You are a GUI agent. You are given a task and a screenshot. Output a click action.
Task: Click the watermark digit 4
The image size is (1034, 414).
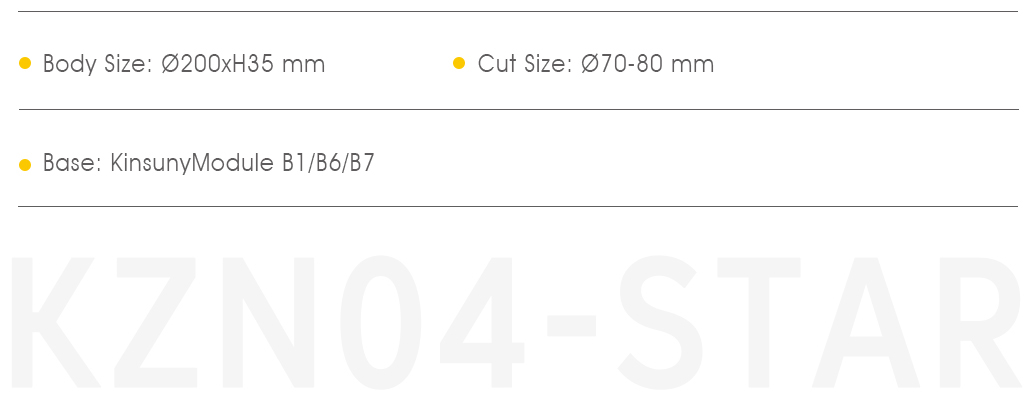(x=482, y=322)
